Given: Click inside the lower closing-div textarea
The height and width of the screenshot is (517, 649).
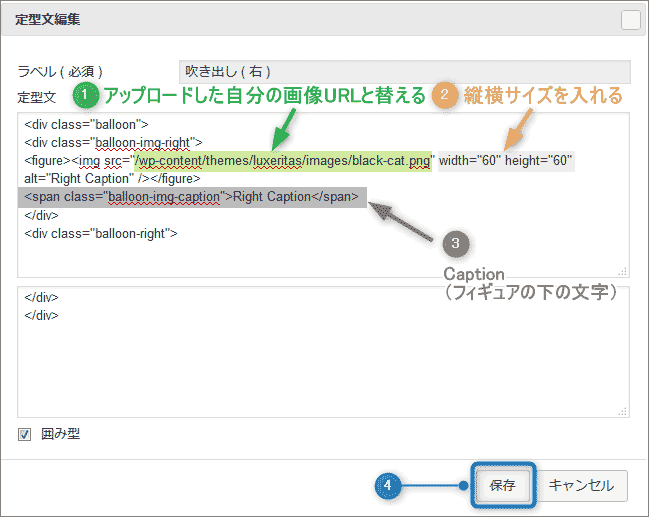Looking at the screenshot, I should (322, 360).
